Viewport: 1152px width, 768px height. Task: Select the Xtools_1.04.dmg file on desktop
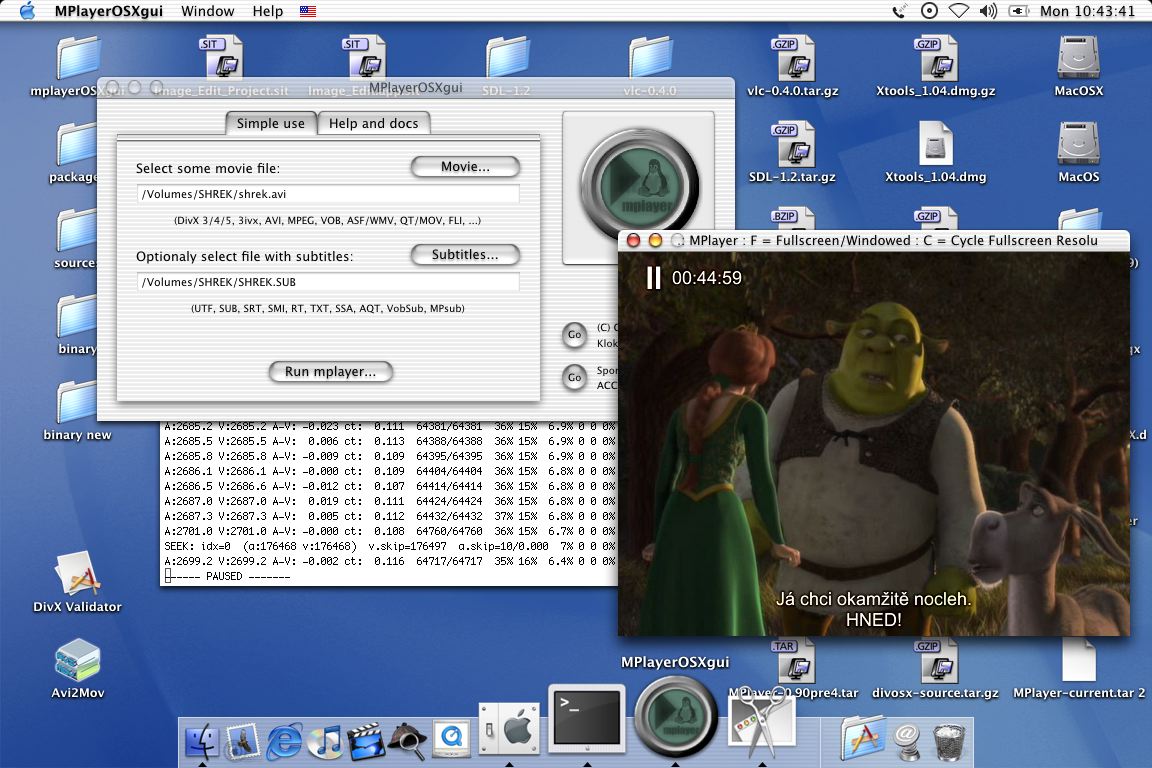tap(935, 145)
